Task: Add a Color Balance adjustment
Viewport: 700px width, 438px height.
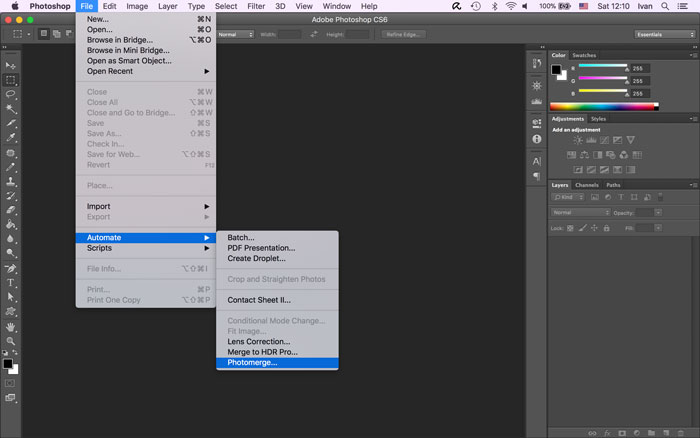Action: (584, 155)
